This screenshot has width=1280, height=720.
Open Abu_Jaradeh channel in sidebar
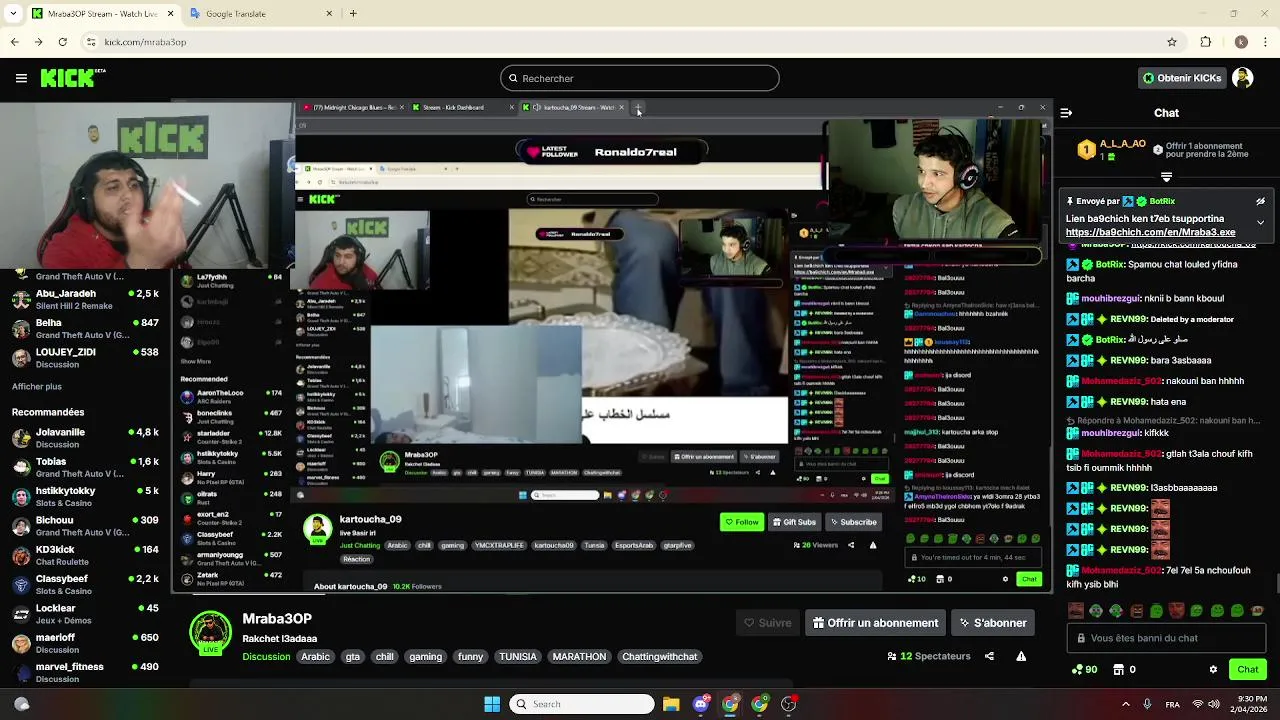click(x=85, y=300)
